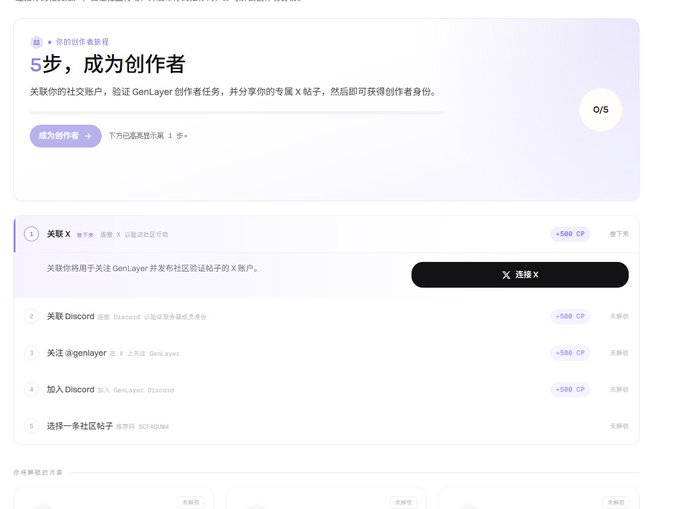Click the '你将解锁的内容' section label
The height and width of the screenshot is (509, 679).
(38, 473)
